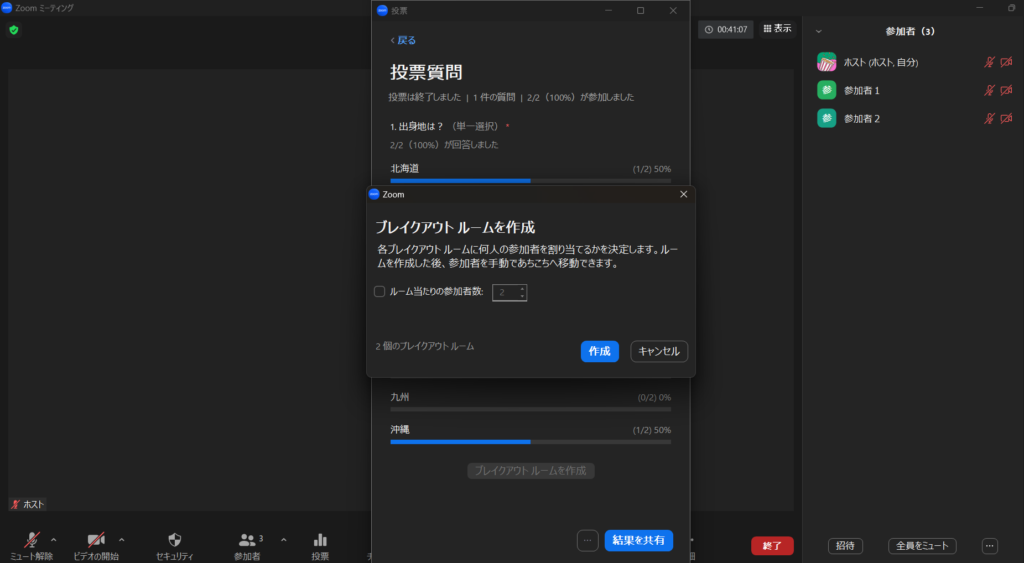Click the video-off icon for 参加者 2
This screenshot has height=563, width=1024.
[1006, 119]
